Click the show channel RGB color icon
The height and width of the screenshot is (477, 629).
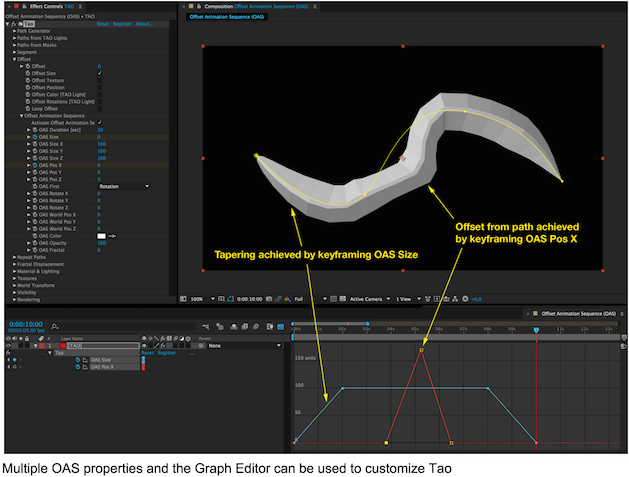coord(287,299)
